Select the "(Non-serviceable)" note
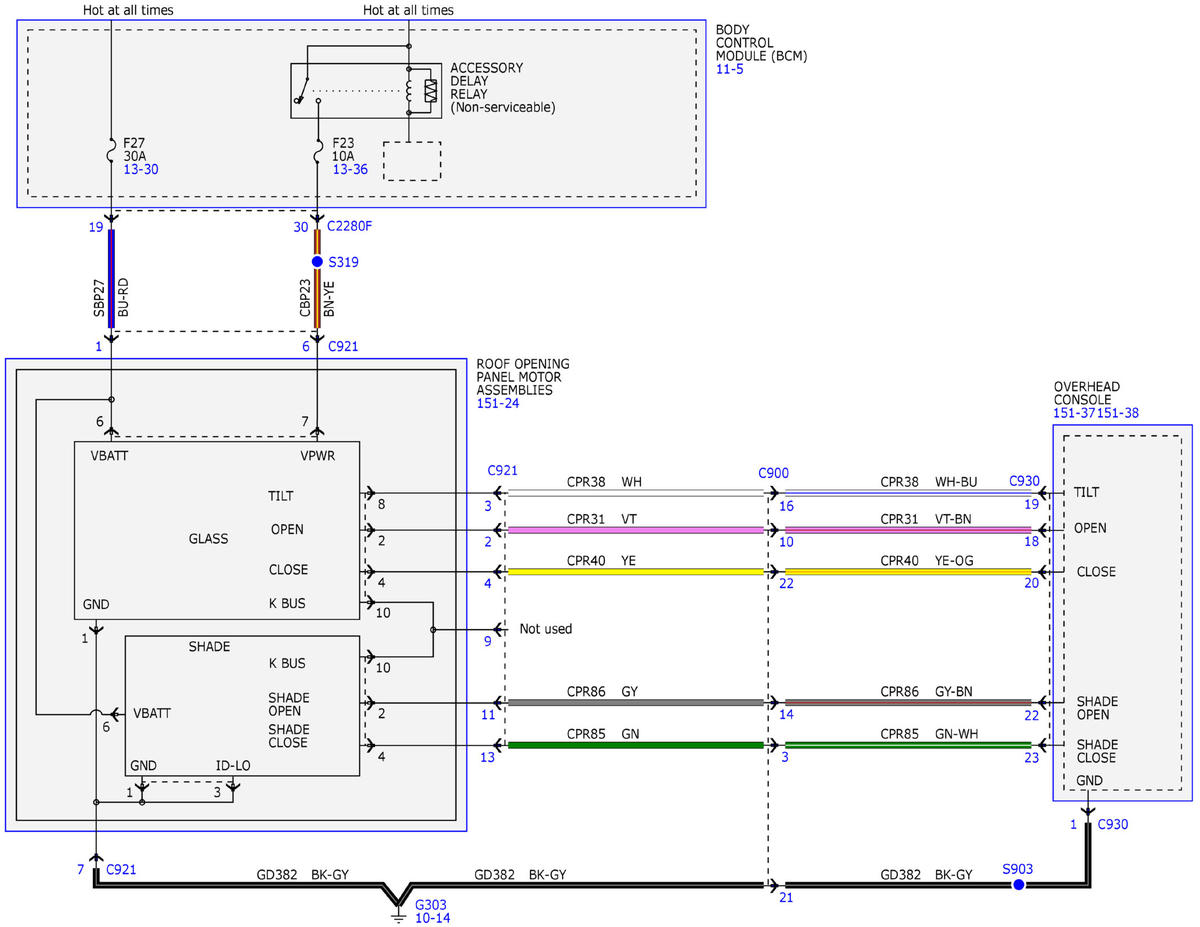This screenshot has height=927, width=1200. tap(503, 107)
